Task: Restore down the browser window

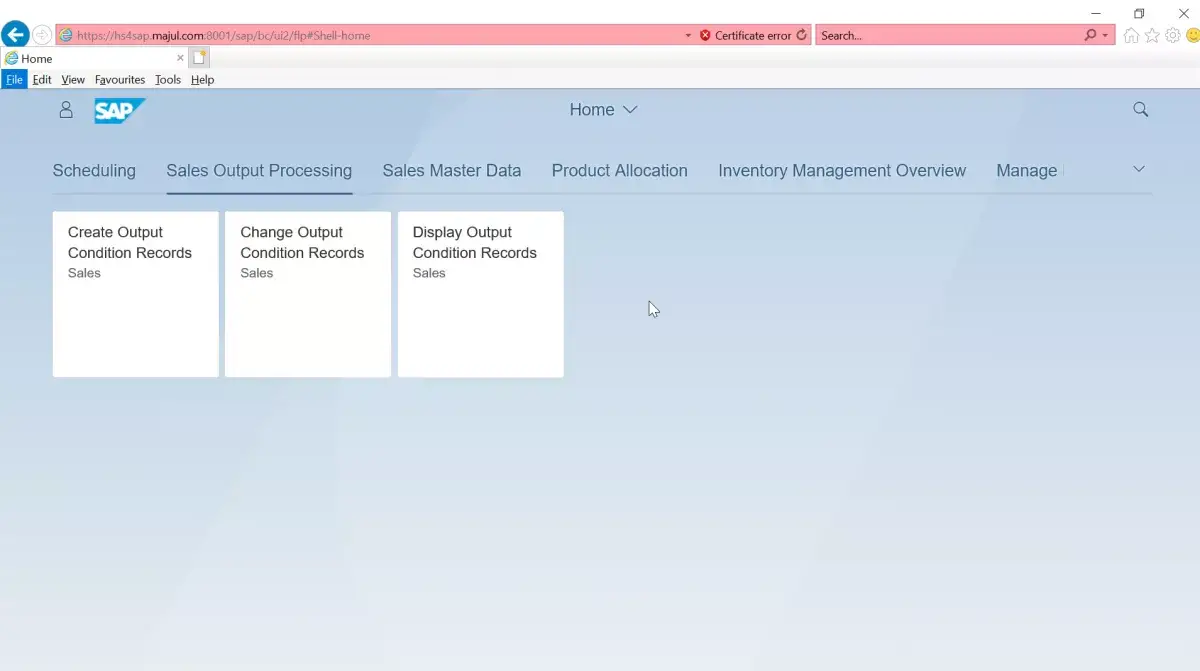Action: [x=1139, y=13]
